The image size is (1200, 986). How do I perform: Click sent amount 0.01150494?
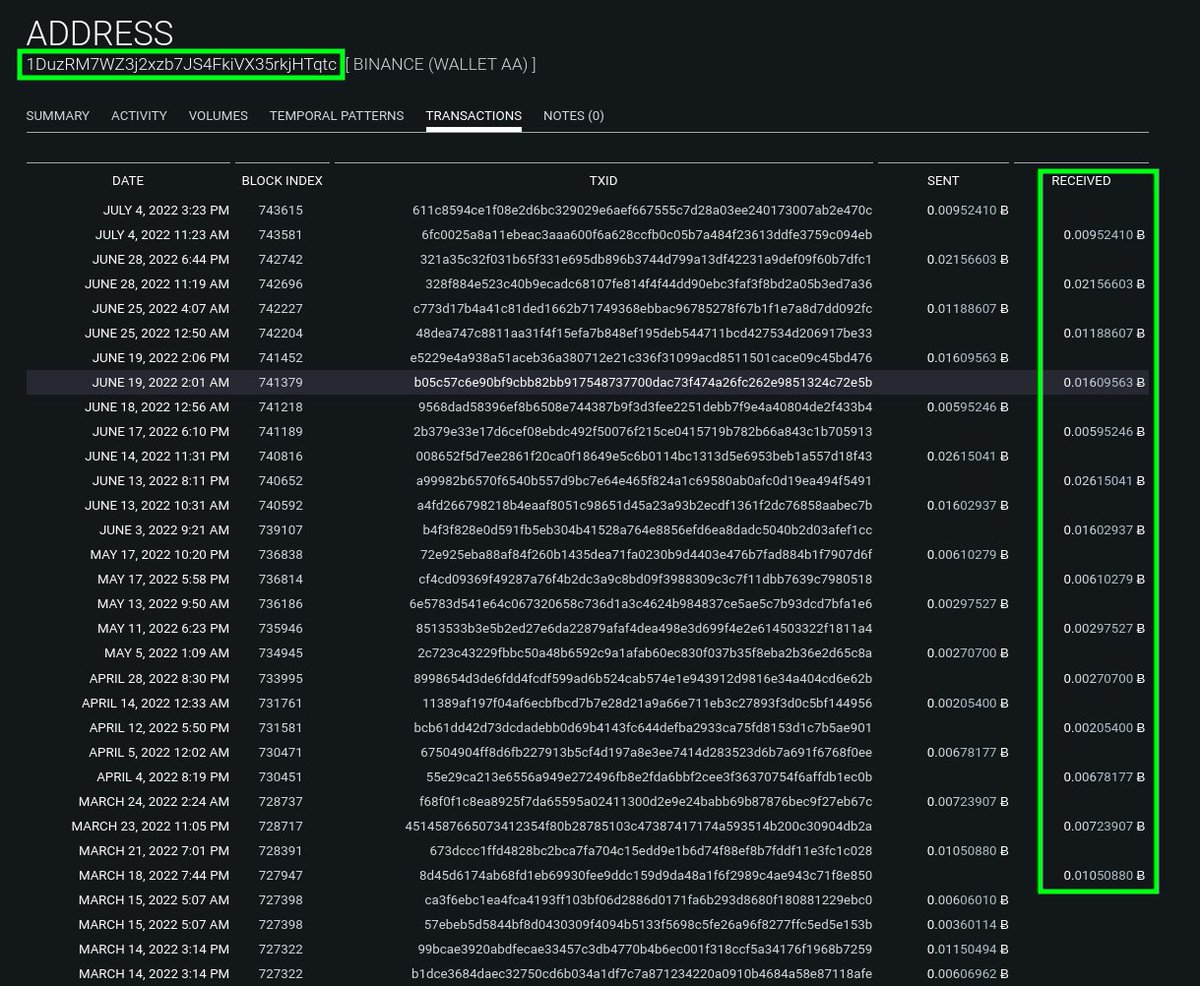click(967, 948)
